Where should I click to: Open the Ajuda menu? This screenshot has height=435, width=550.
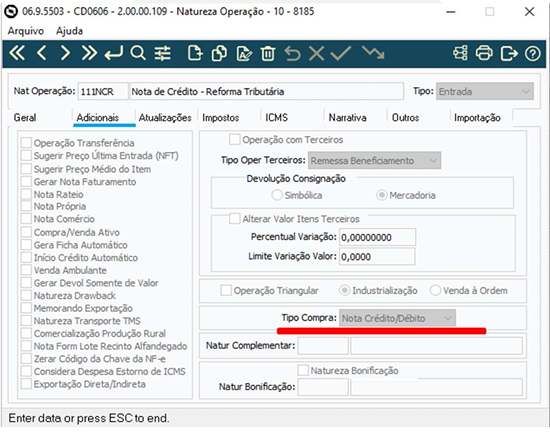tap(69, 31)
